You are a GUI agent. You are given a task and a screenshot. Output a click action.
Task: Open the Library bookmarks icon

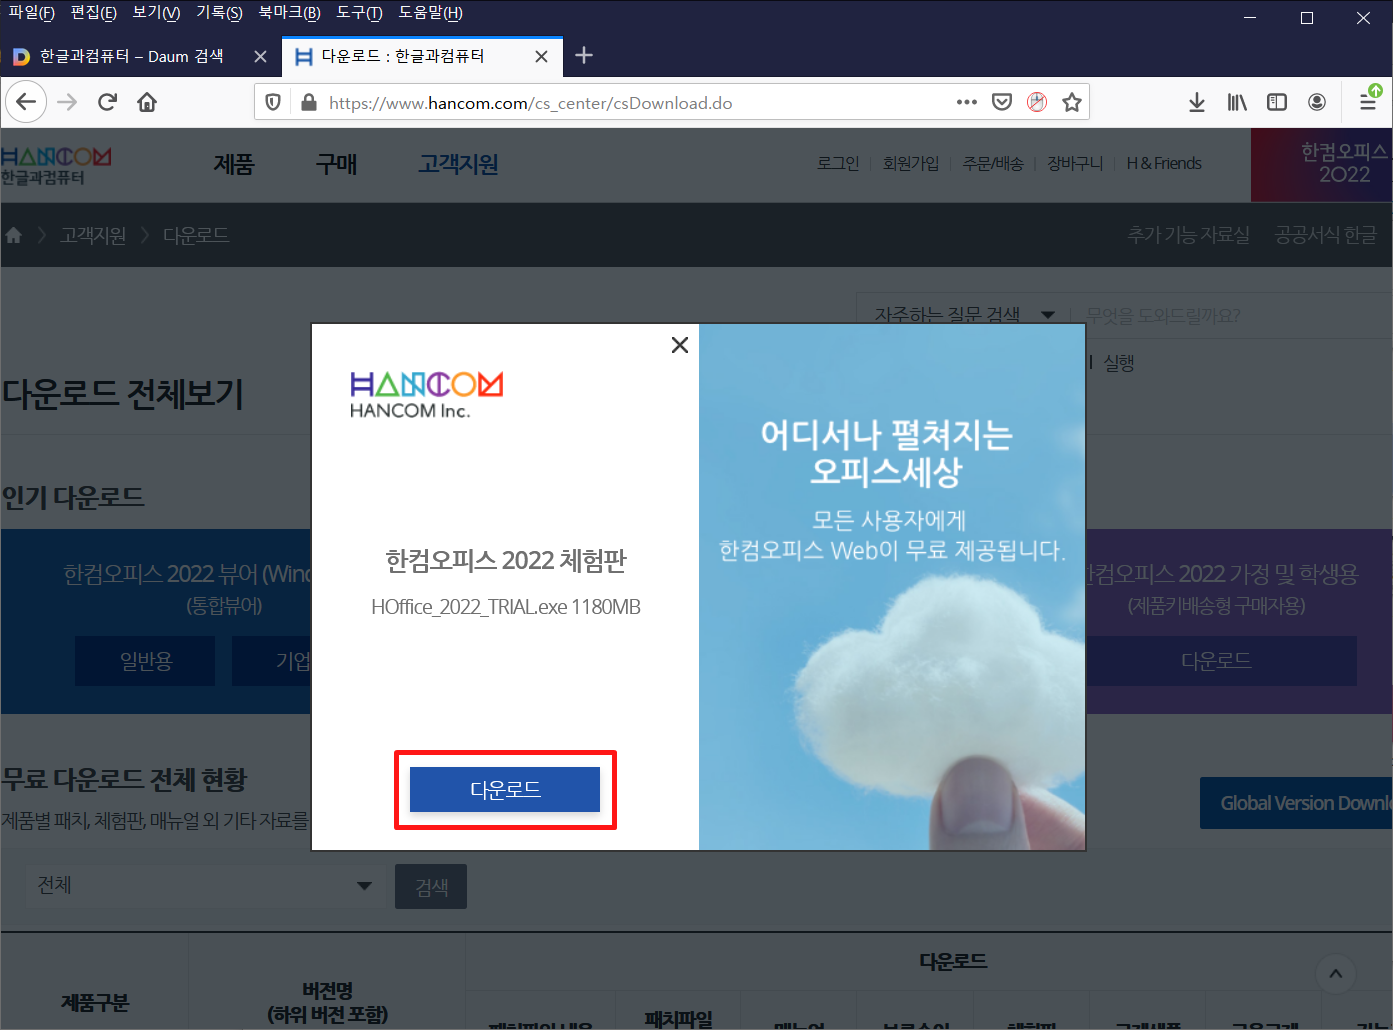(x=1237, y=102)
